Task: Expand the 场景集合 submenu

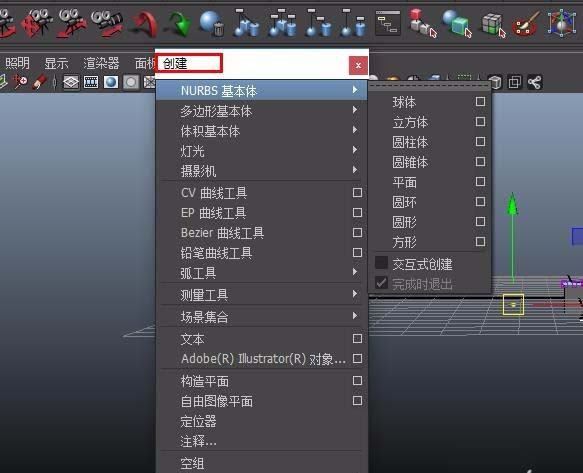Action: click(x=261, y=316)
